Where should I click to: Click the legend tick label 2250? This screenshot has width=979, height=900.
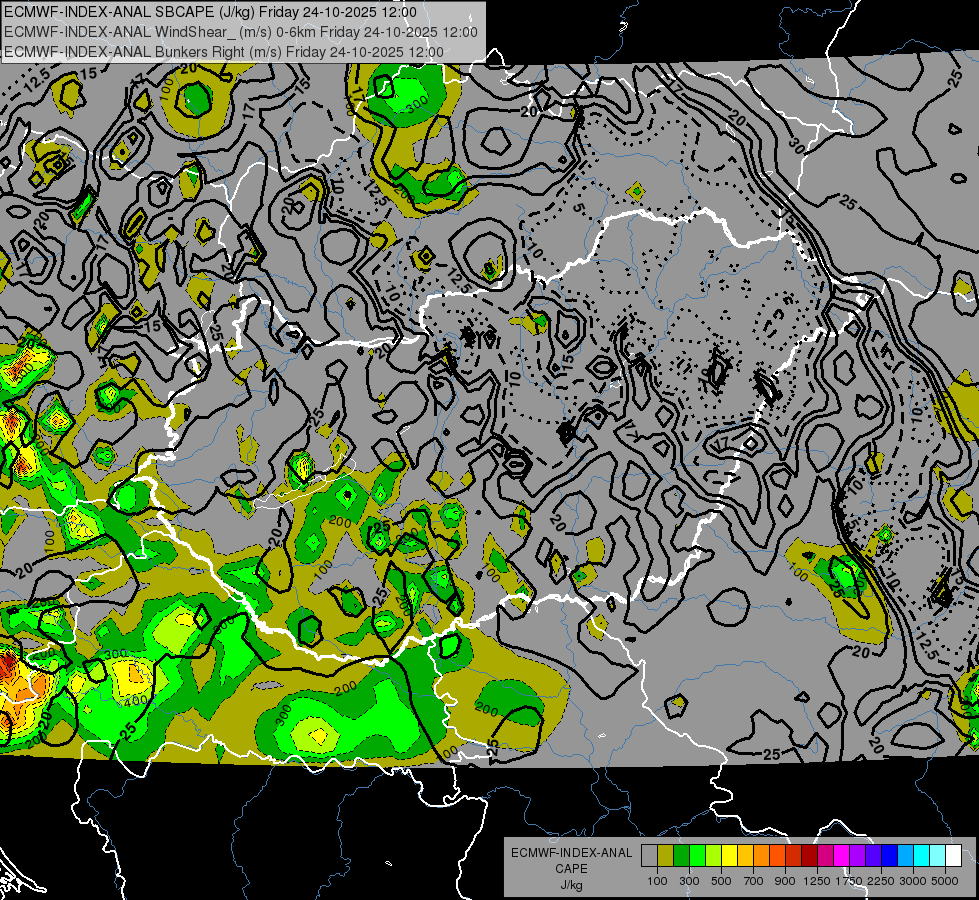[881, 881]
